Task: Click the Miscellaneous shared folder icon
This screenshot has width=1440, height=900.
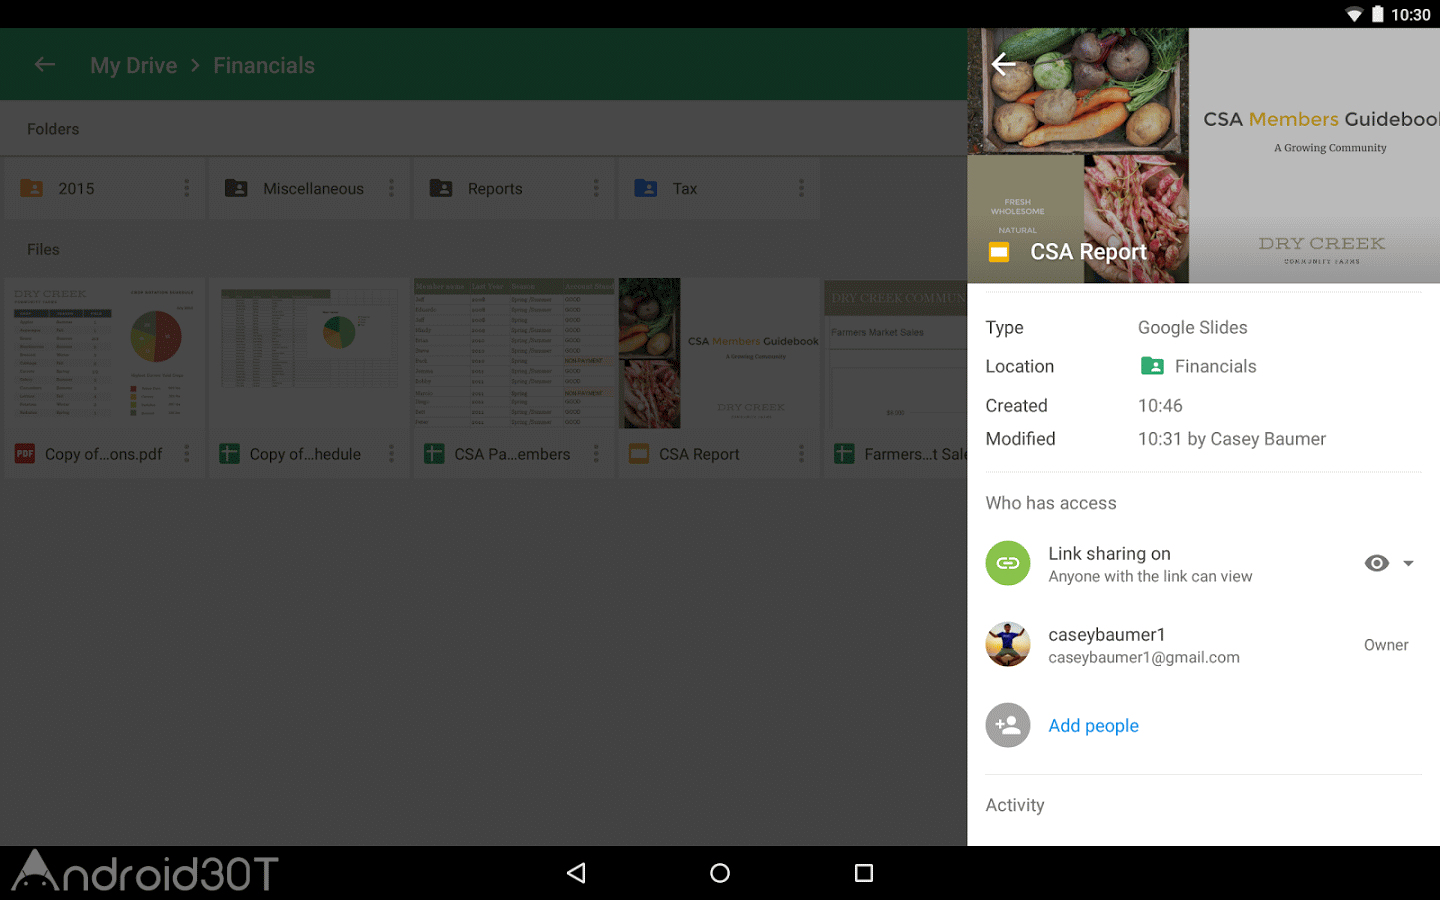Action: (x=236, y=188)
